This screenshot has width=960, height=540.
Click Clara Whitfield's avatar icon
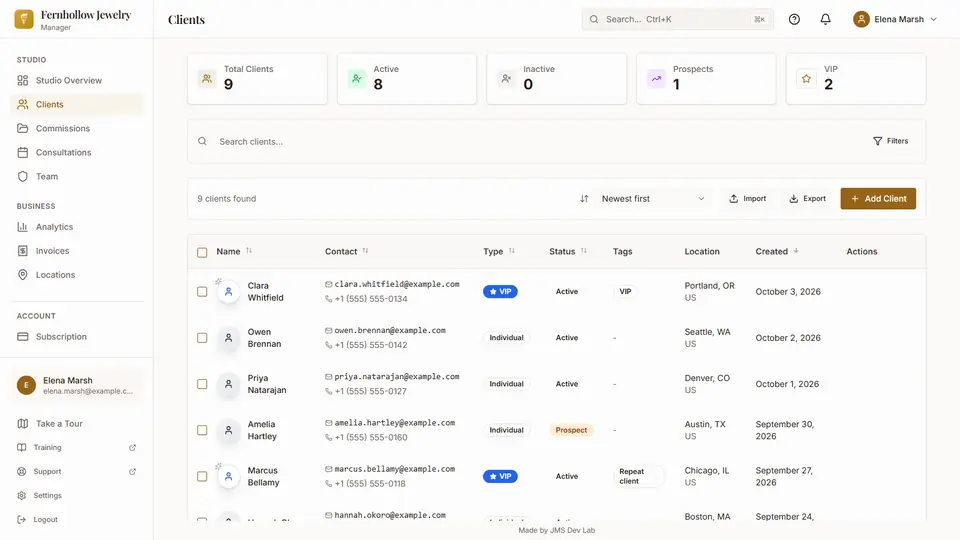click(x=228, y=291)
